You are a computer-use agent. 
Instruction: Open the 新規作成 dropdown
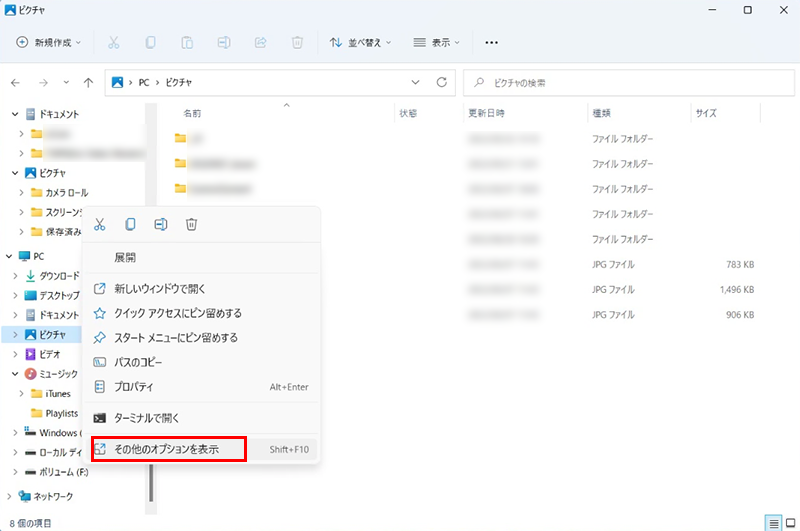[49, 43]
